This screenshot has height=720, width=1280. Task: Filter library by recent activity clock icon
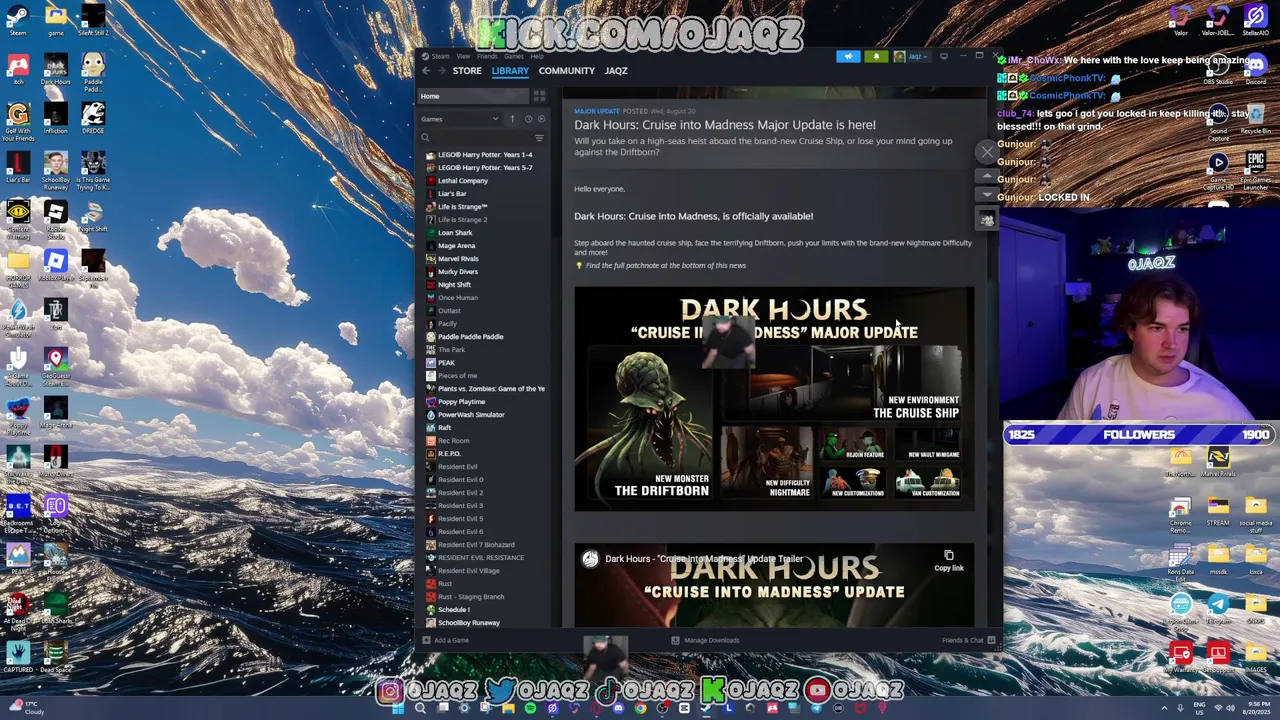tap(528, 119)
